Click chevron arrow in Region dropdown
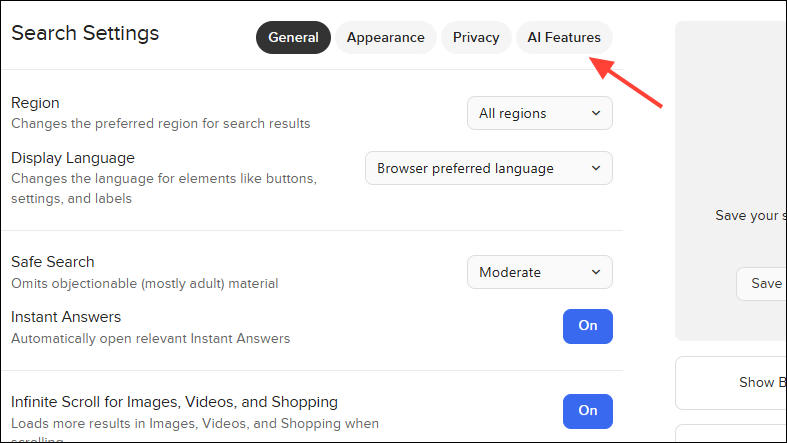This screenshot has width=787, height=443. (596, 113)
